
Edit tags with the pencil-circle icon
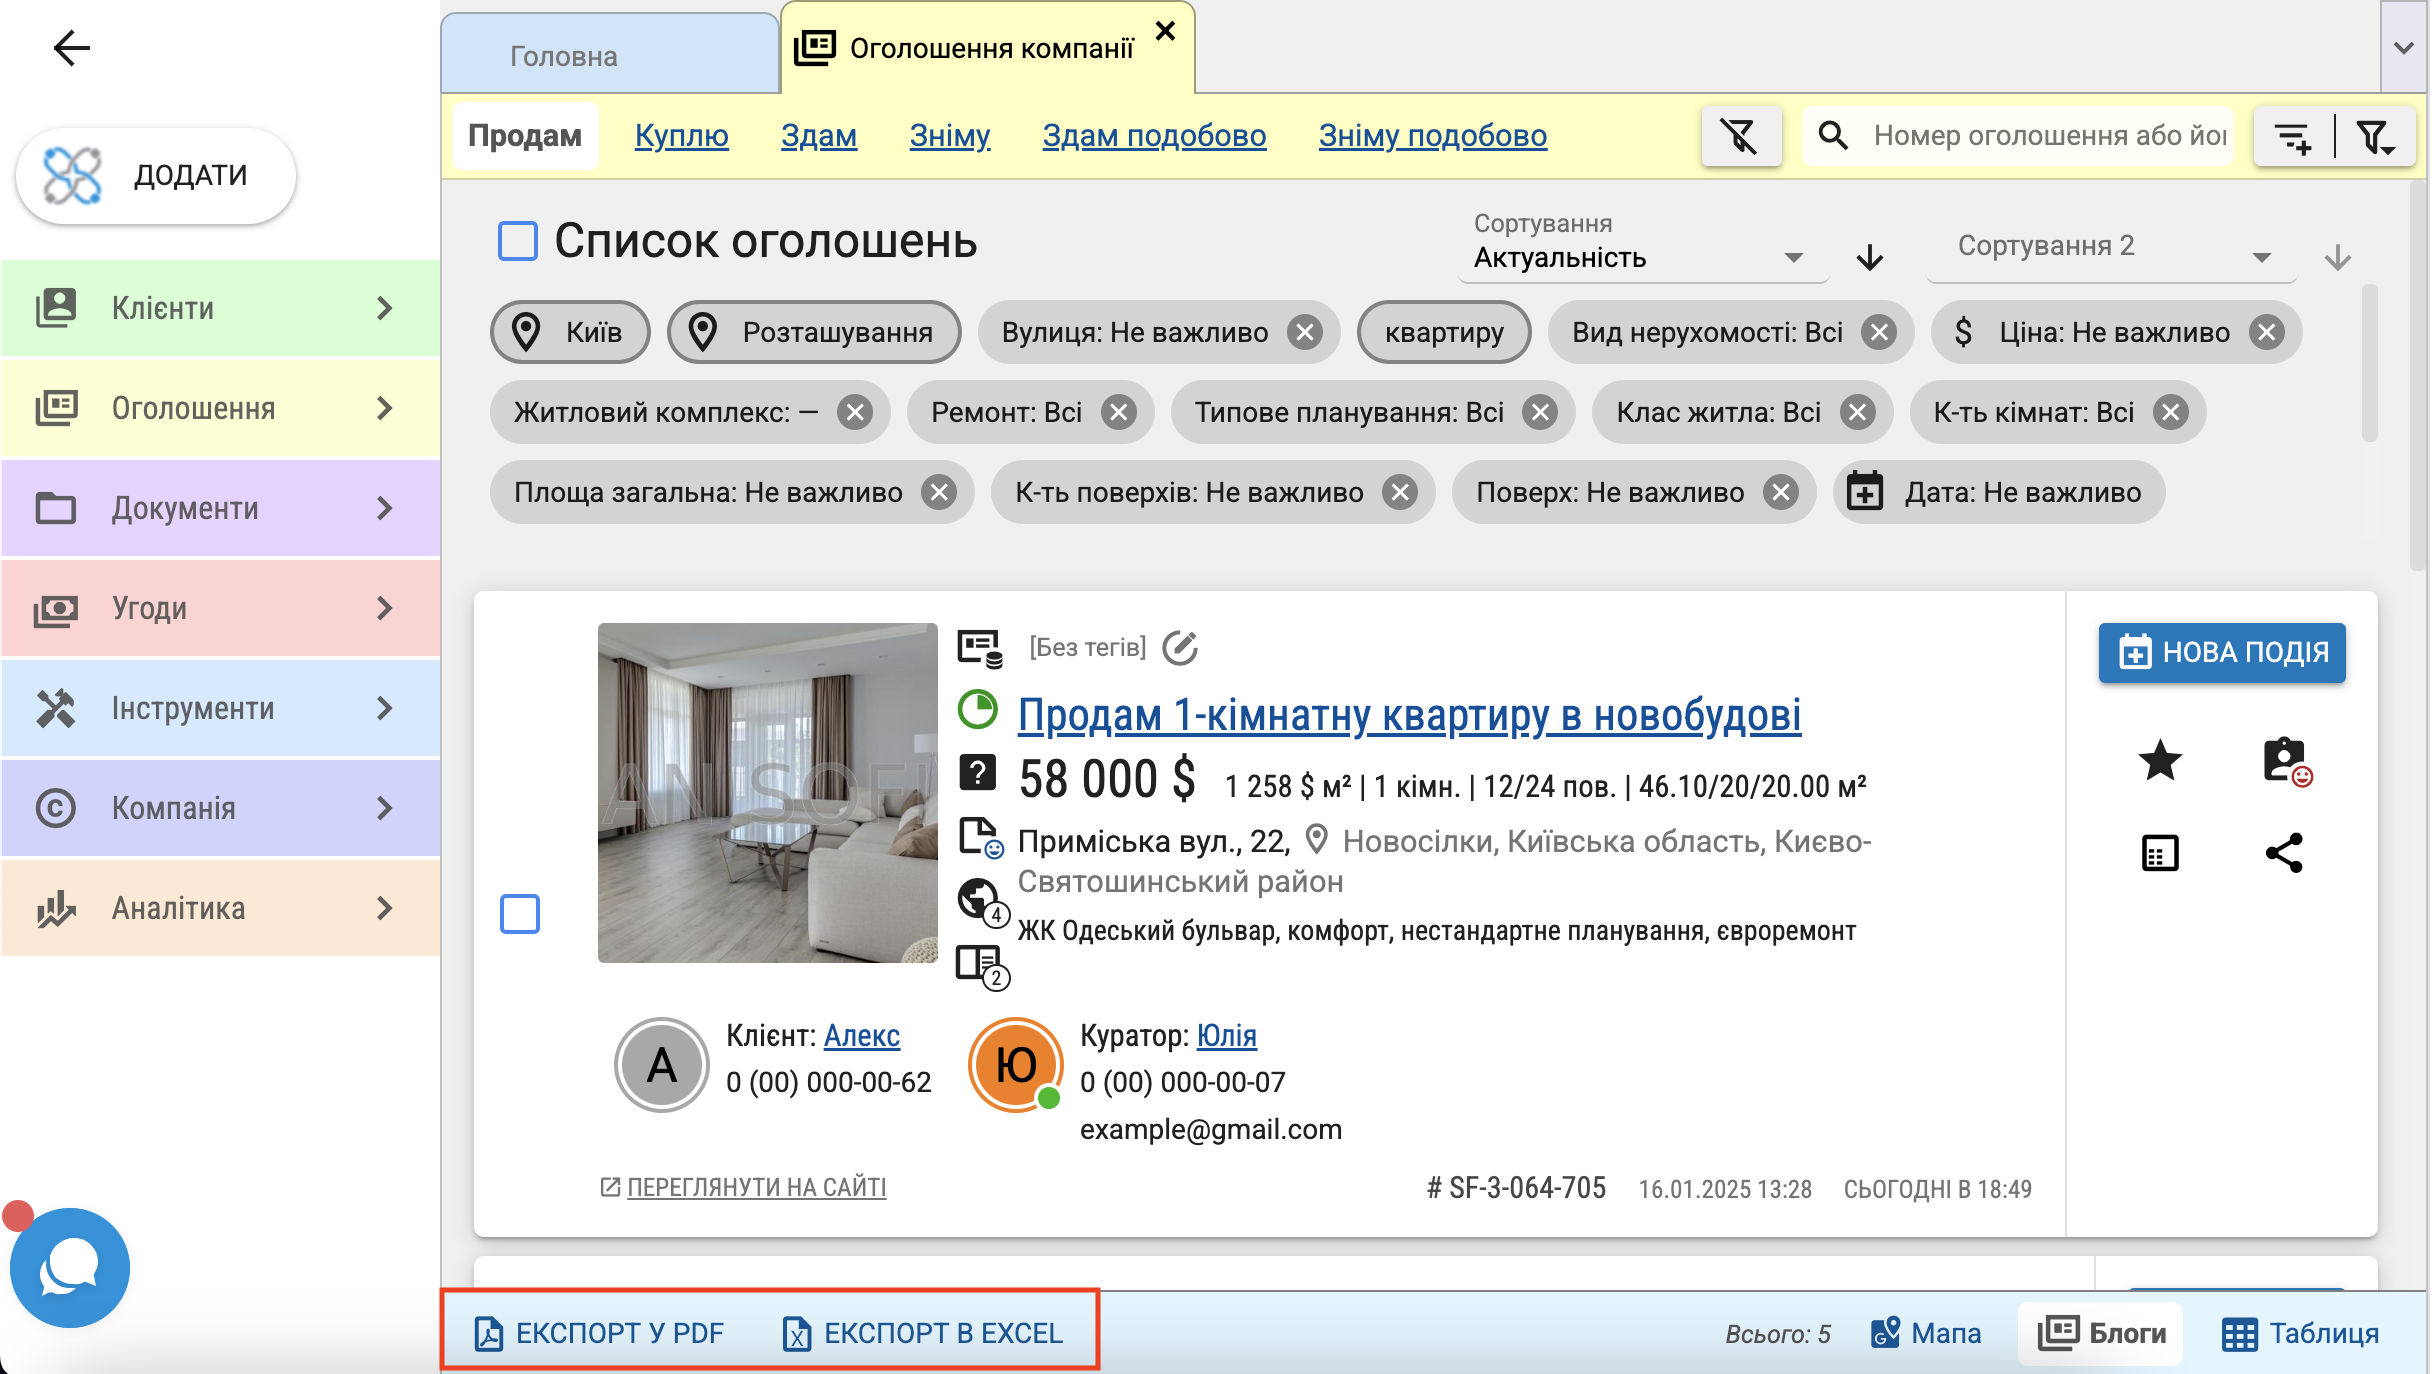pos(1180,647)
